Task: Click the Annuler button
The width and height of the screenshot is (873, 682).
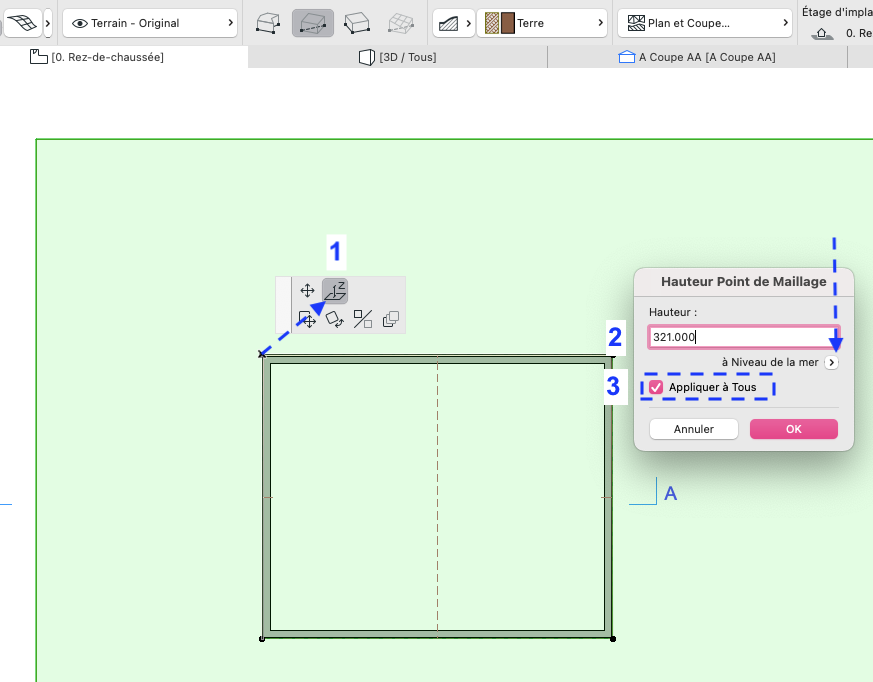Action: click(x=694, y=429)
